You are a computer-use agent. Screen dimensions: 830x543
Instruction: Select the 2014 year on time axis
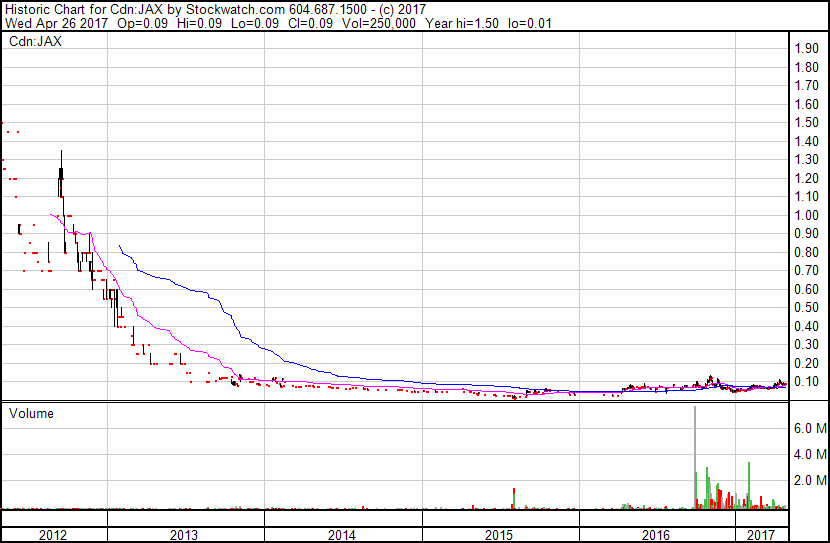click(x=342, y=535)
